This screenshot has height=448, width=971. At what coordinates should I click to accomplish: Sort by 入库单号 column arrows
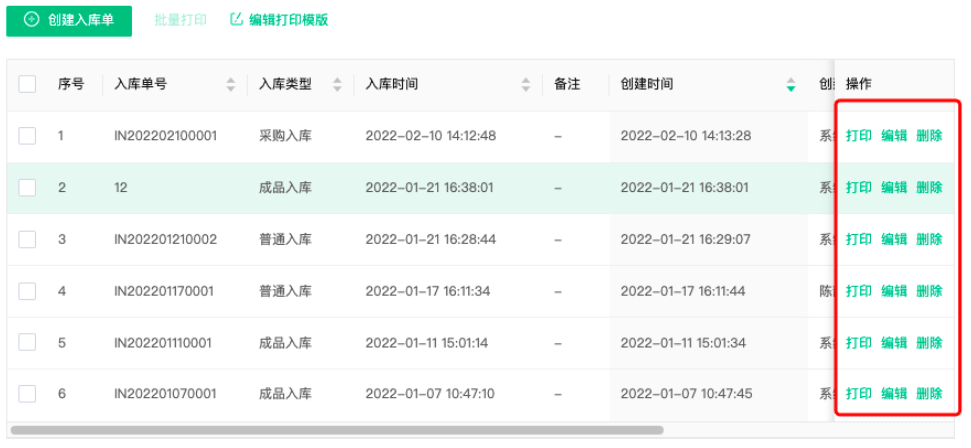point(231,84)
